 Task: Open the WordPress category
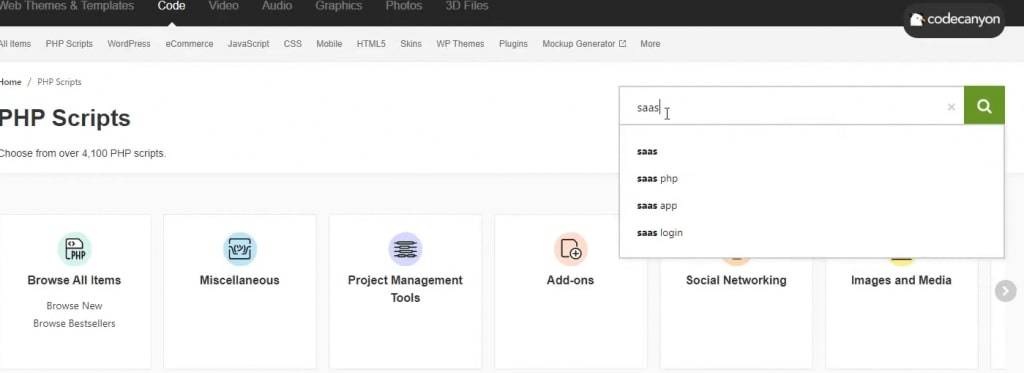point(129,44)
